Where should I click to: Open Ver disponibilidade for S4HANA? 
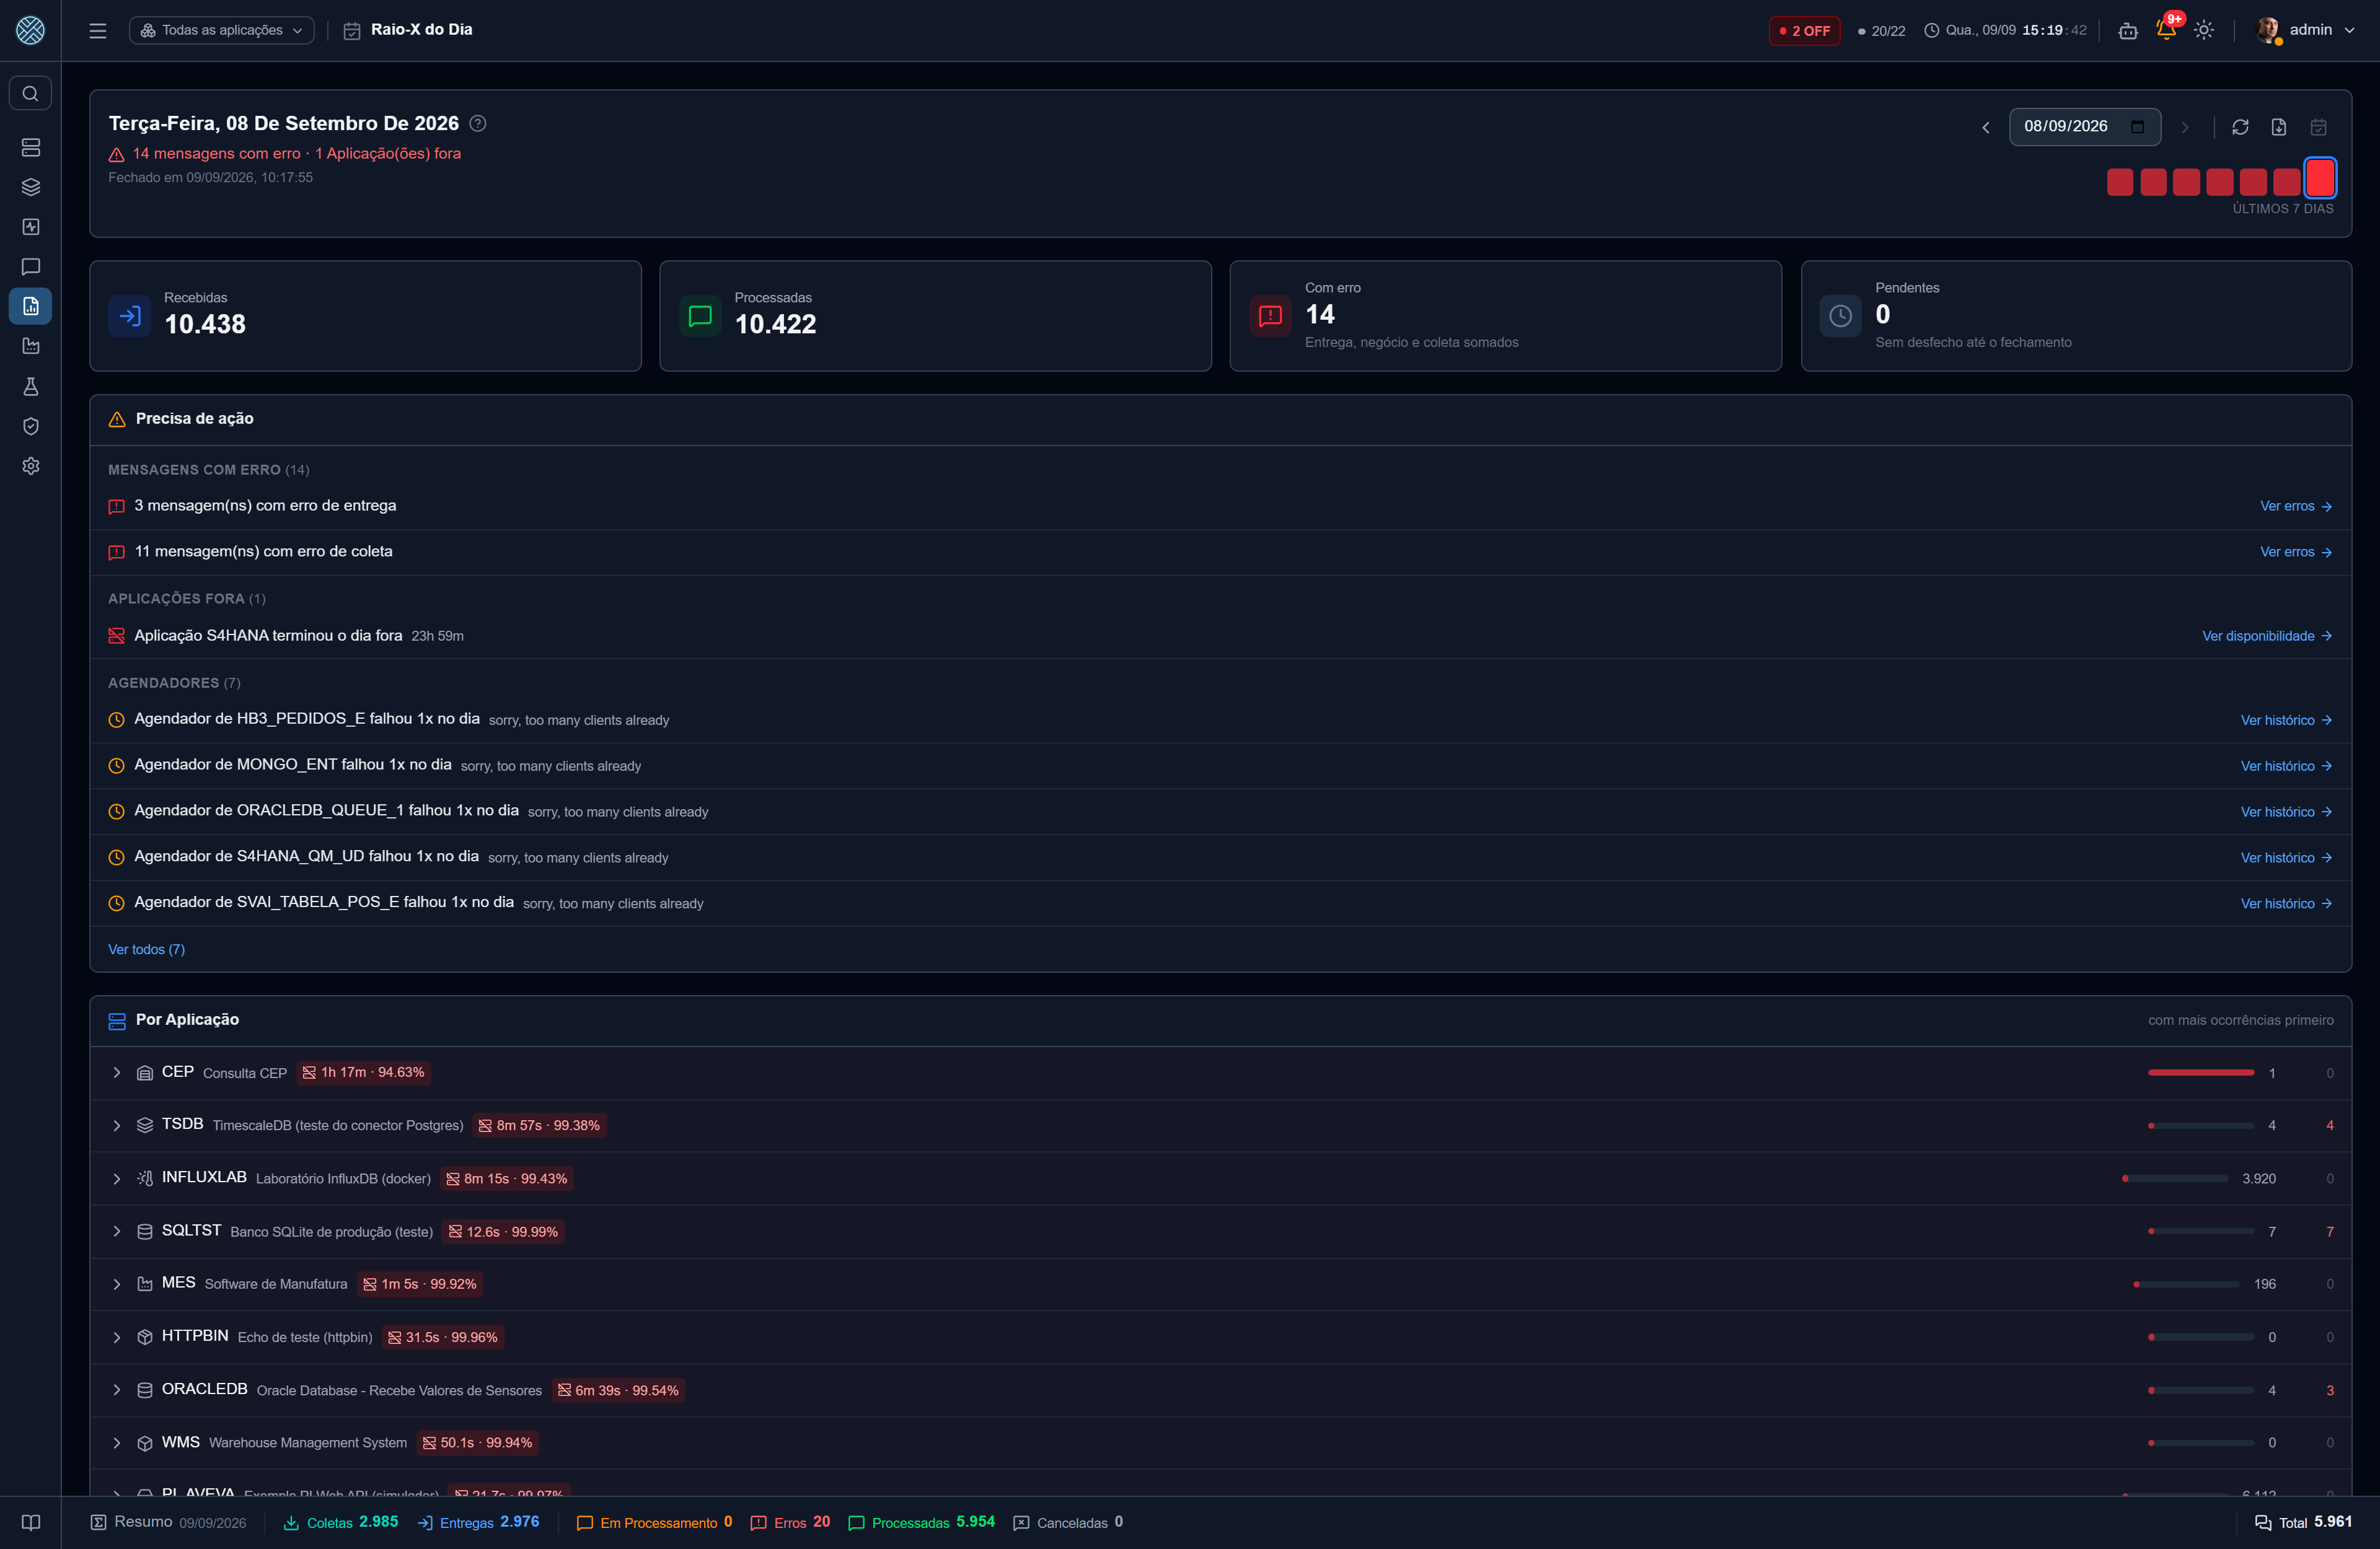click(x=2267, y=636)
